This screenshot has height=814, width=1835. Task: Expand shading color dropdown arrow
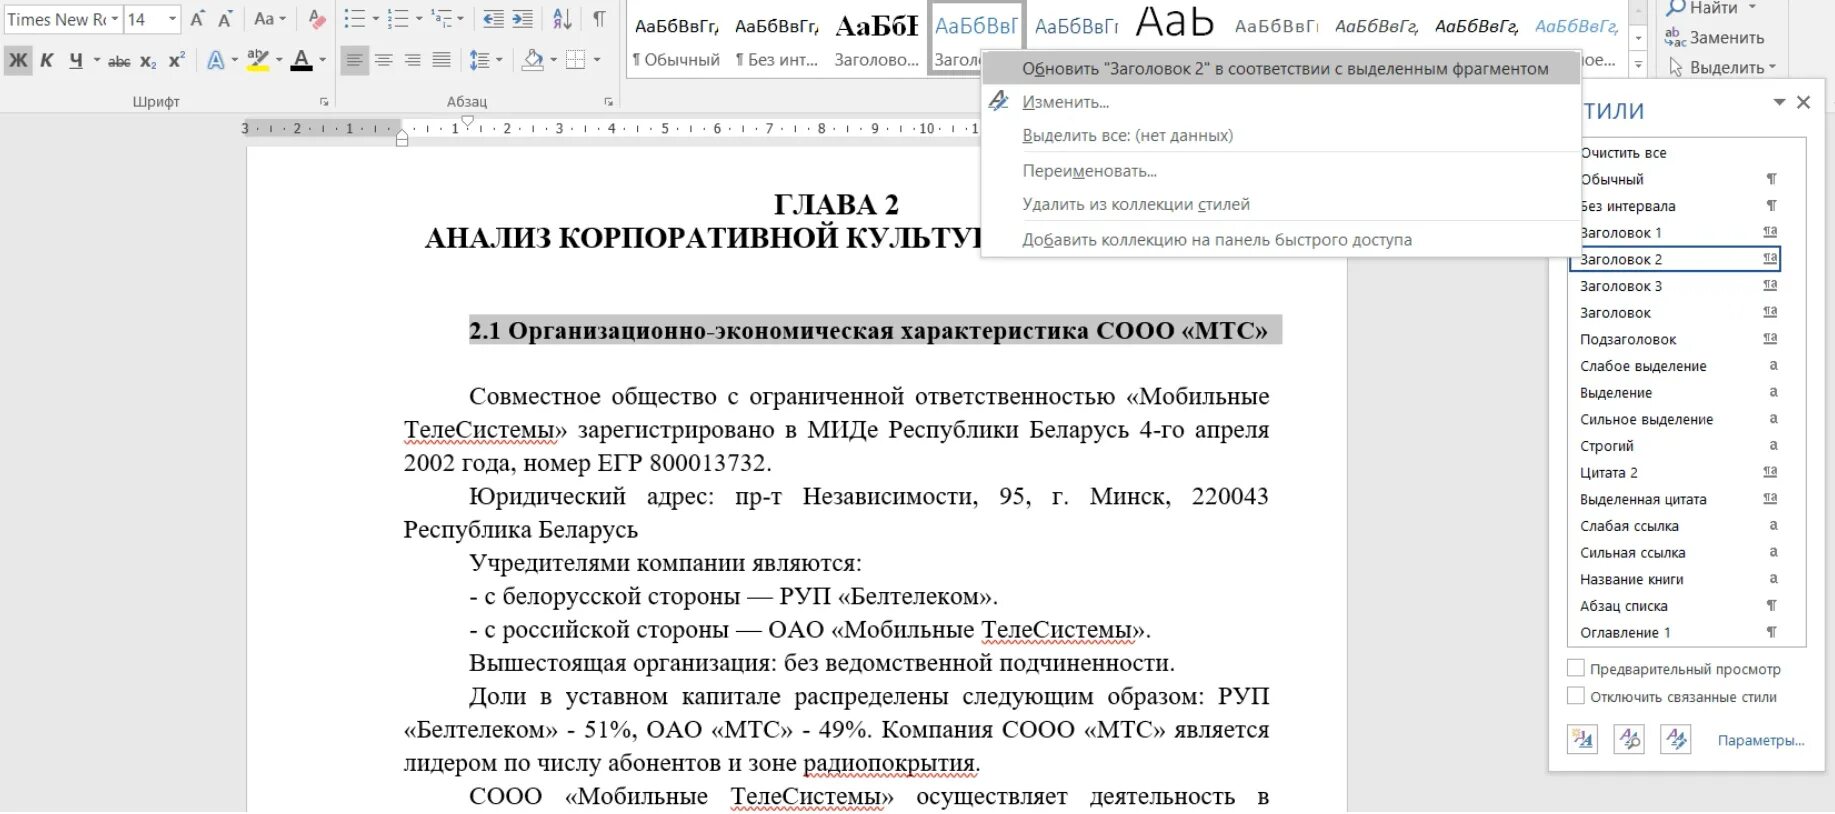[553, 61]
